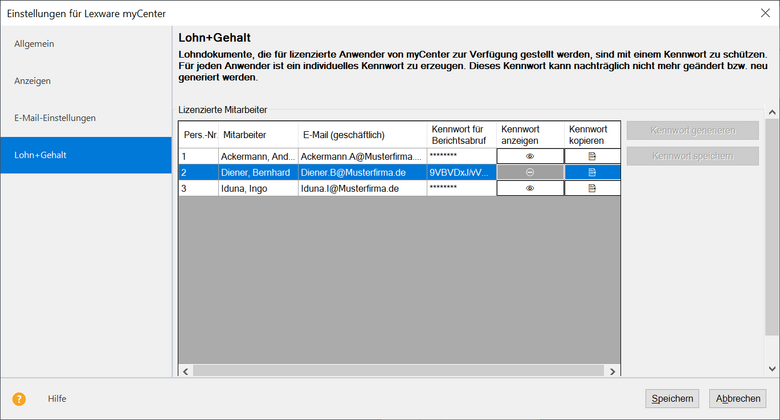Copy password for Iduna, Ingo
This screenshot has height=420, width=780.
click(592, 188)
